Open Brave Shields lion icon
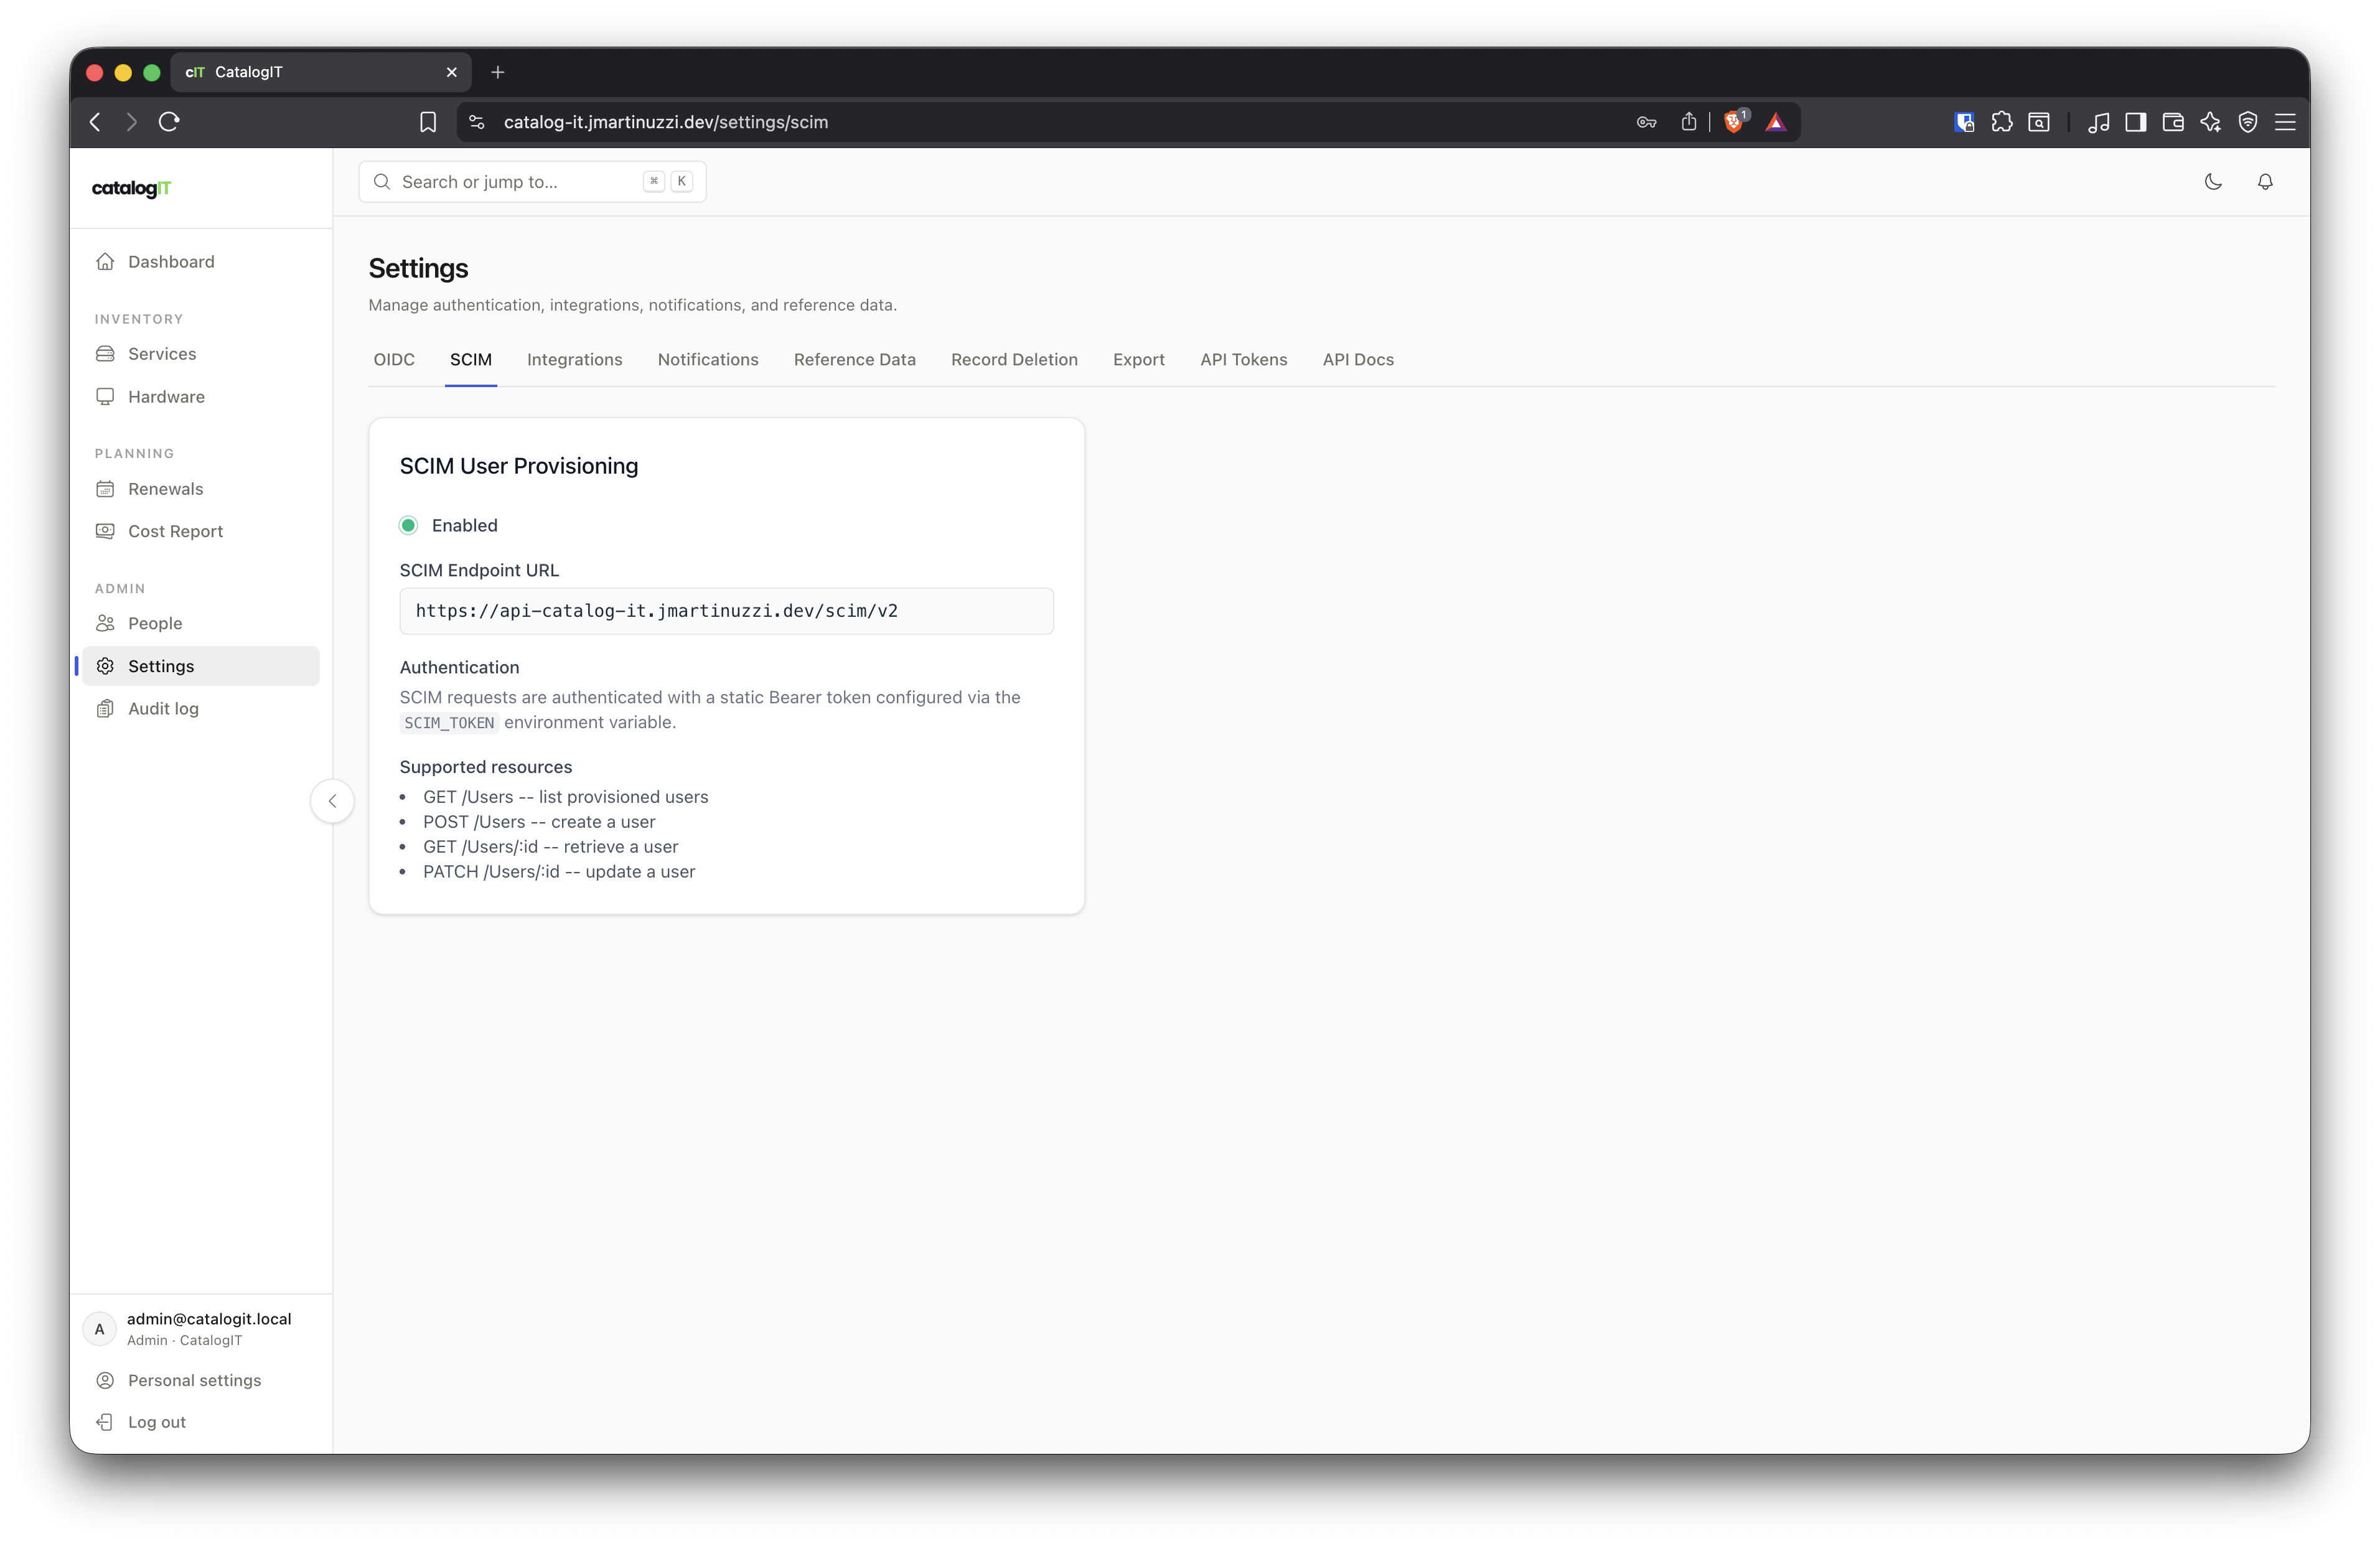Image resolution: width=2380 pixels, height=1546 pixels. point(1735,121)
